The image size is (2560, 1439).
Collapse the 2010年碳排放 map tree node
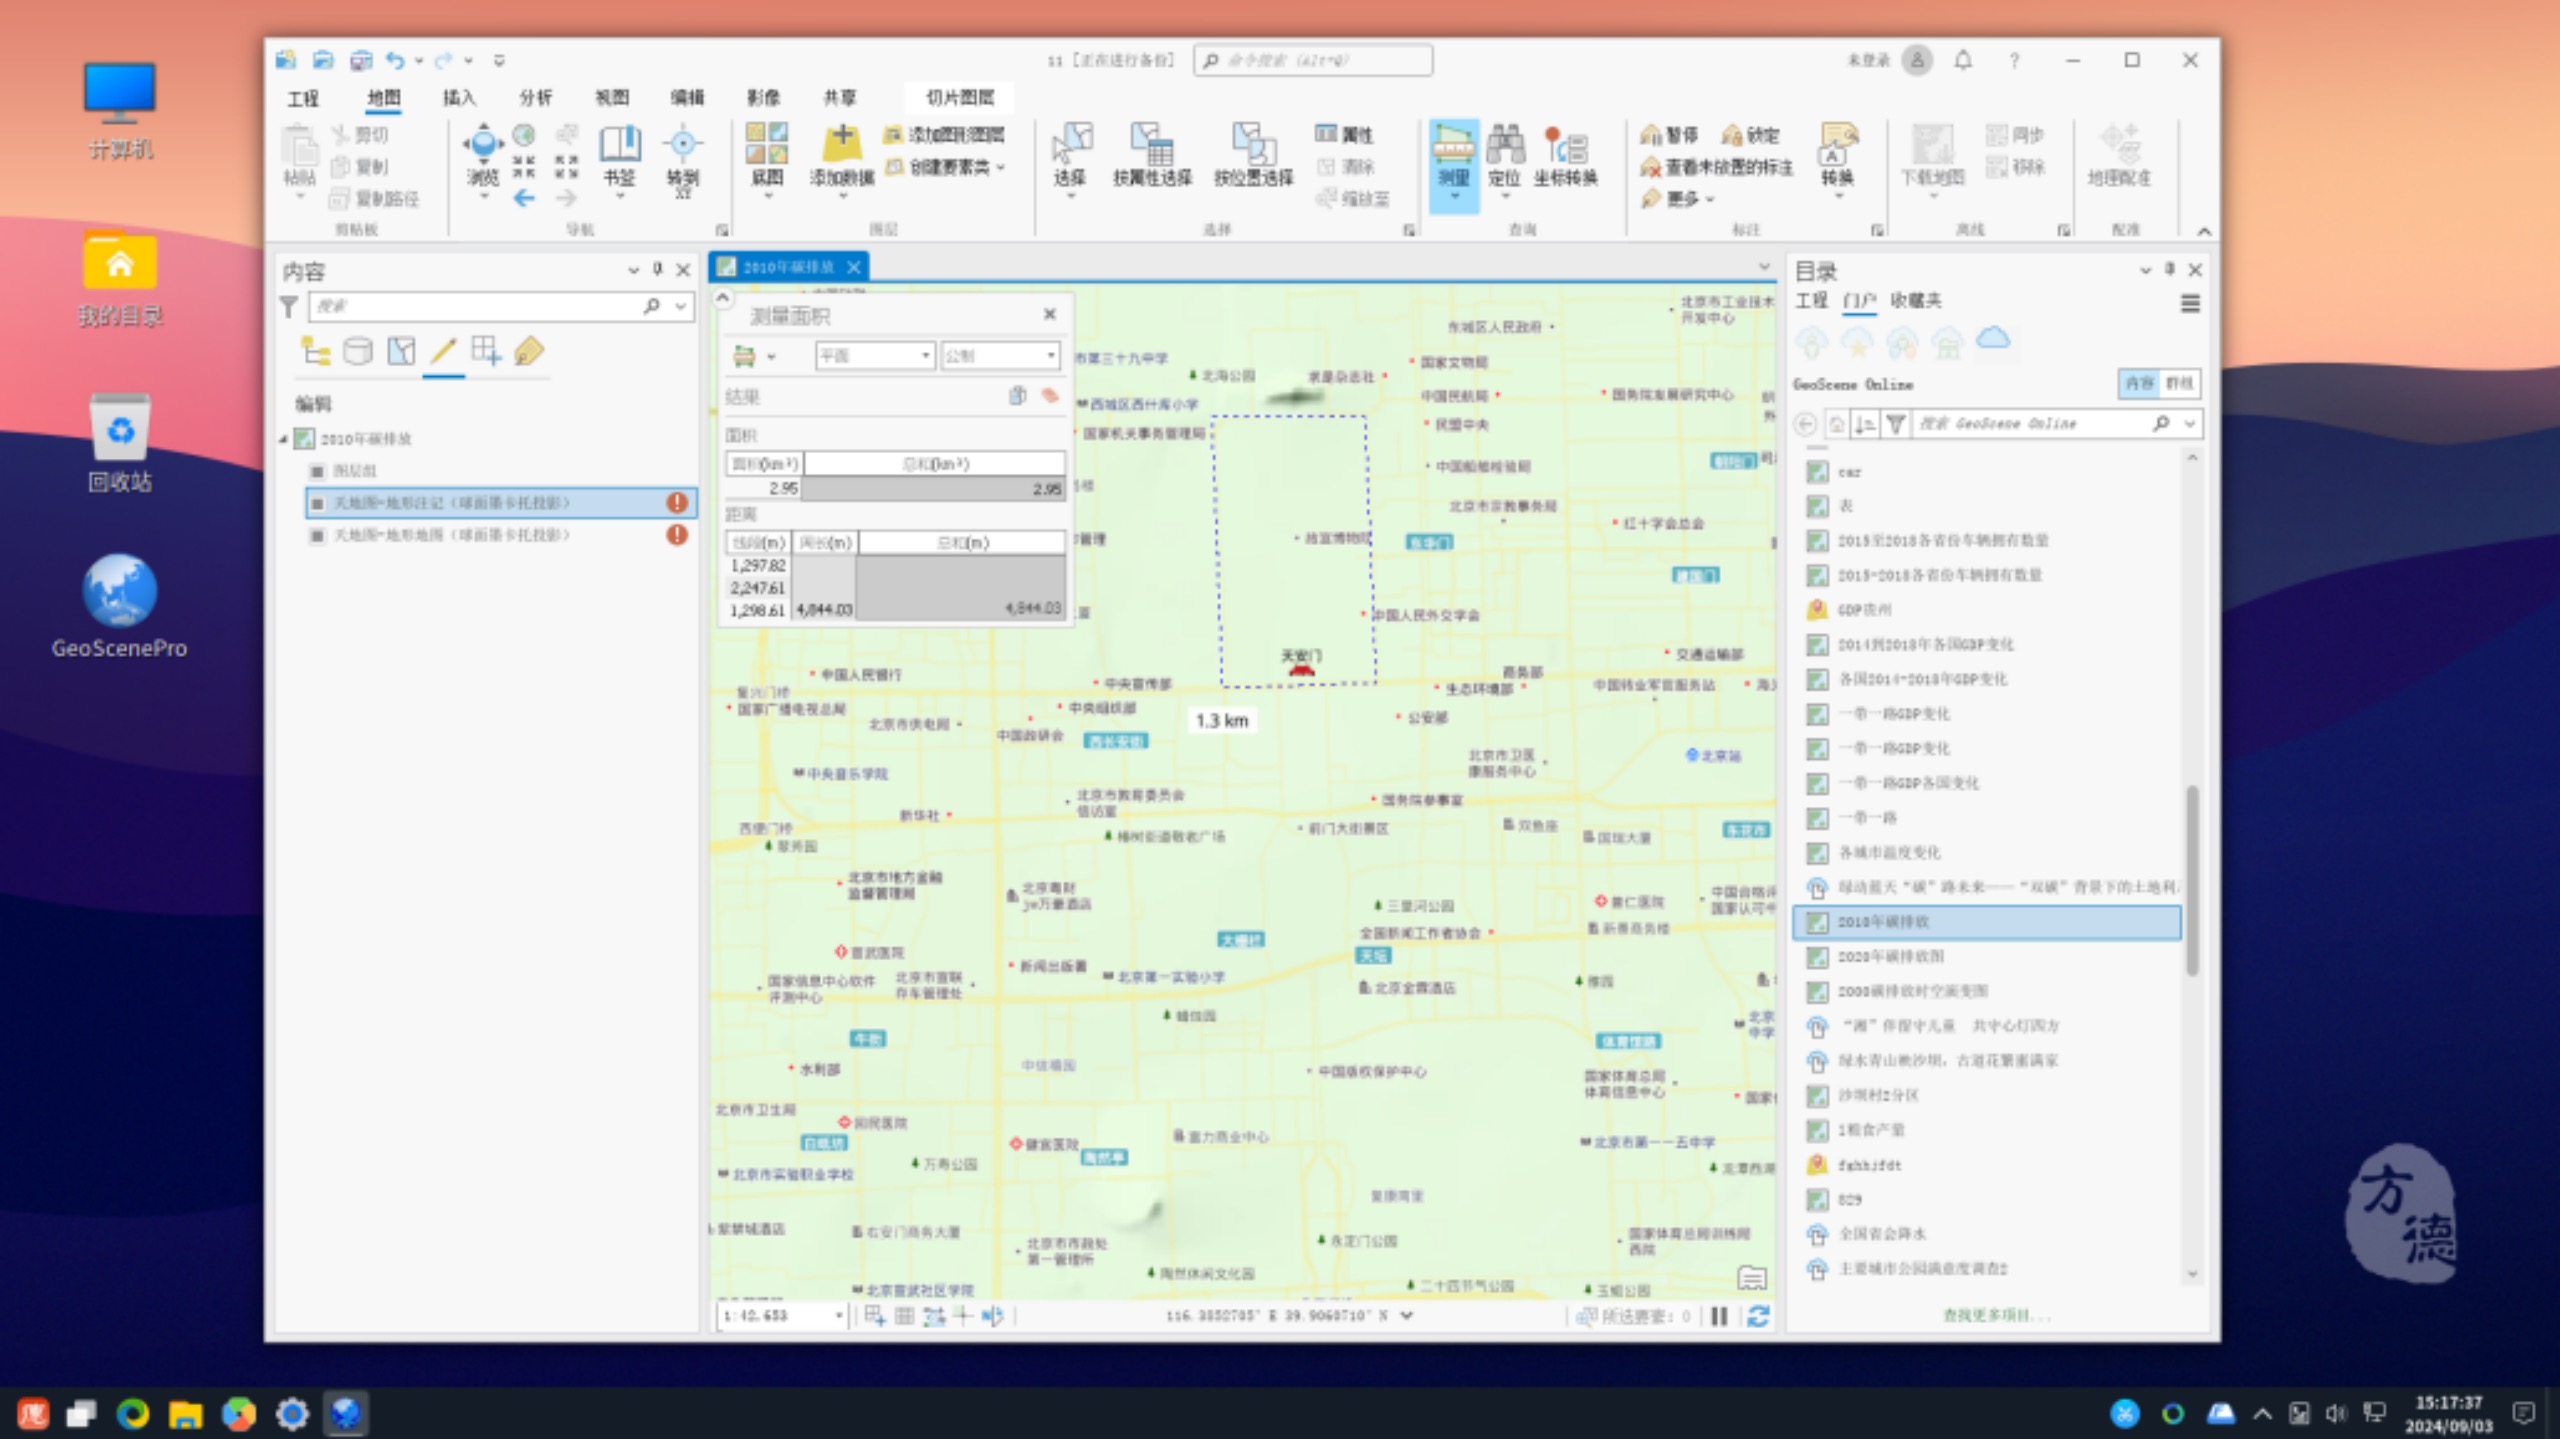pyautogui.click(x=283, y=439)
